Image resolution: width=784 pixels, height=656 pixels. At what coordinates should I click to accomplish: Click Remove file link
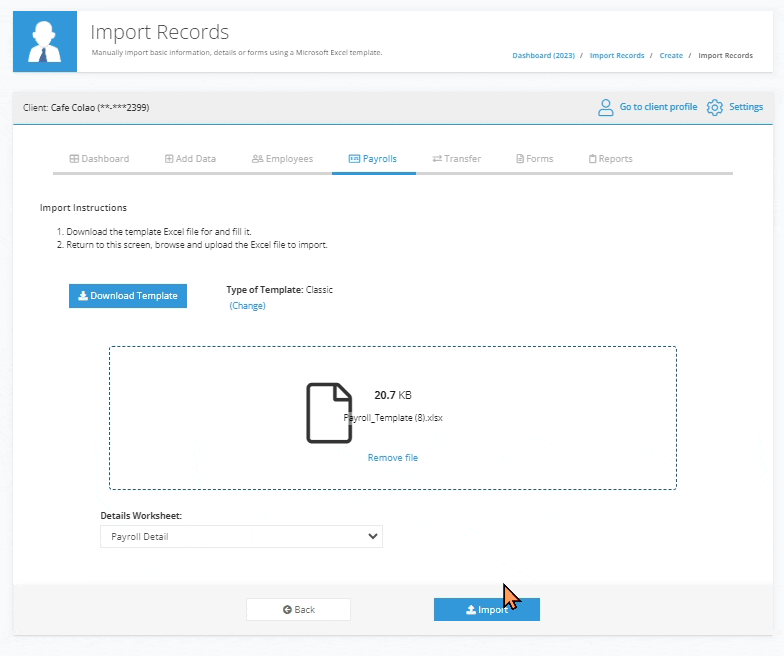pos(393,458)
